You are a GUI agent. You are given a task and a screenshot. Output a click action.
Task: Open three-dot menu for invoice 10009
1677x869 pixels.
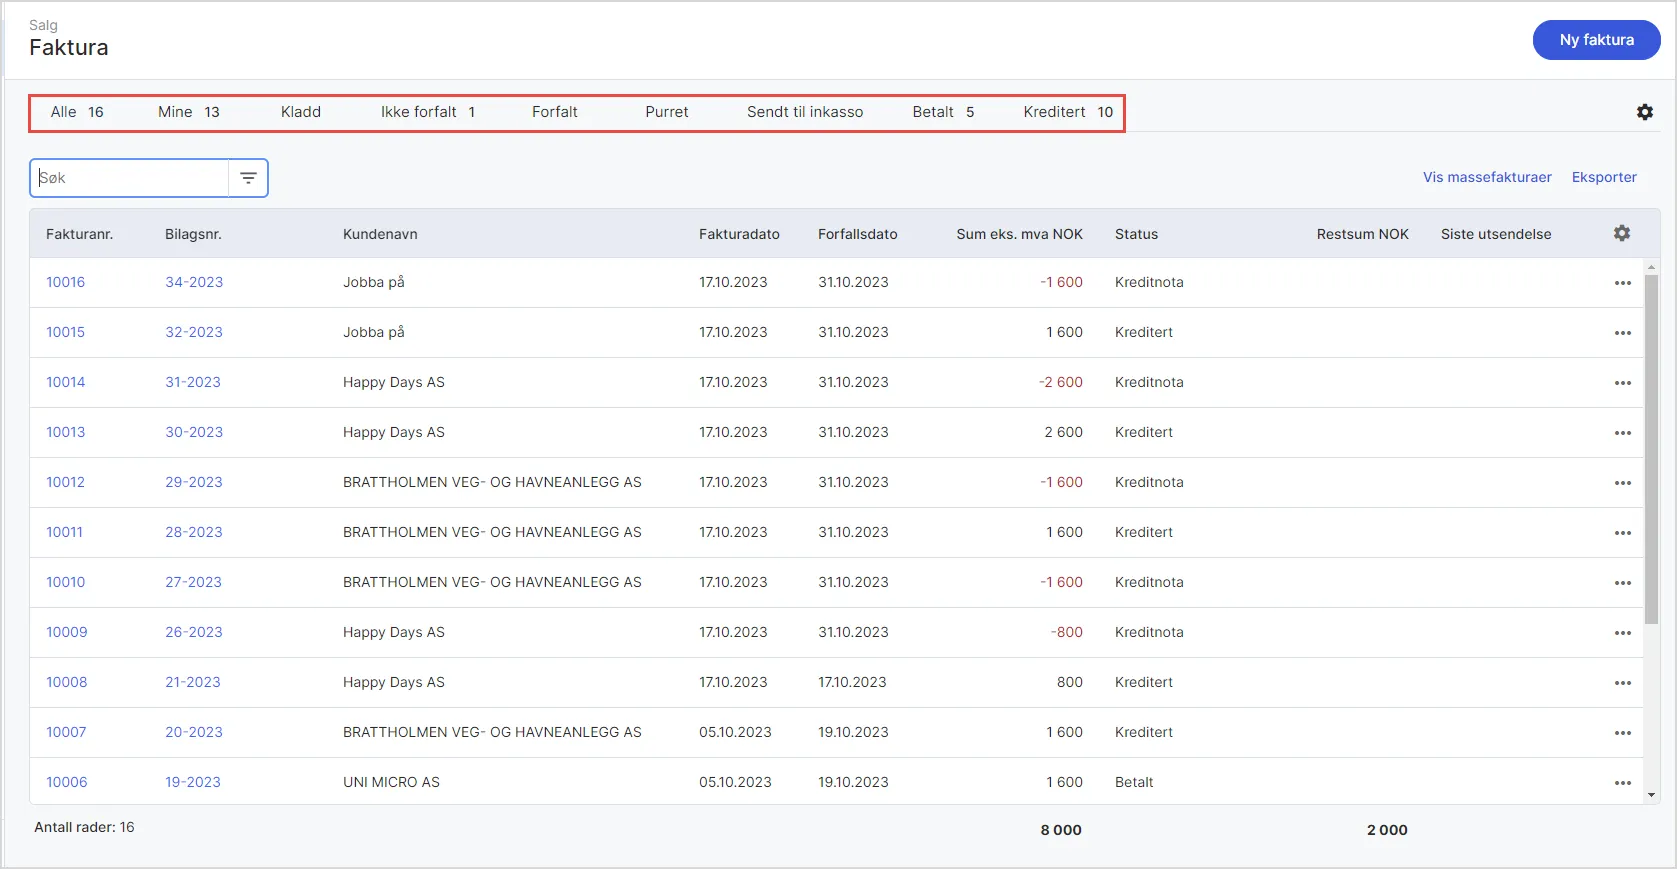(x=1622, y=633)
